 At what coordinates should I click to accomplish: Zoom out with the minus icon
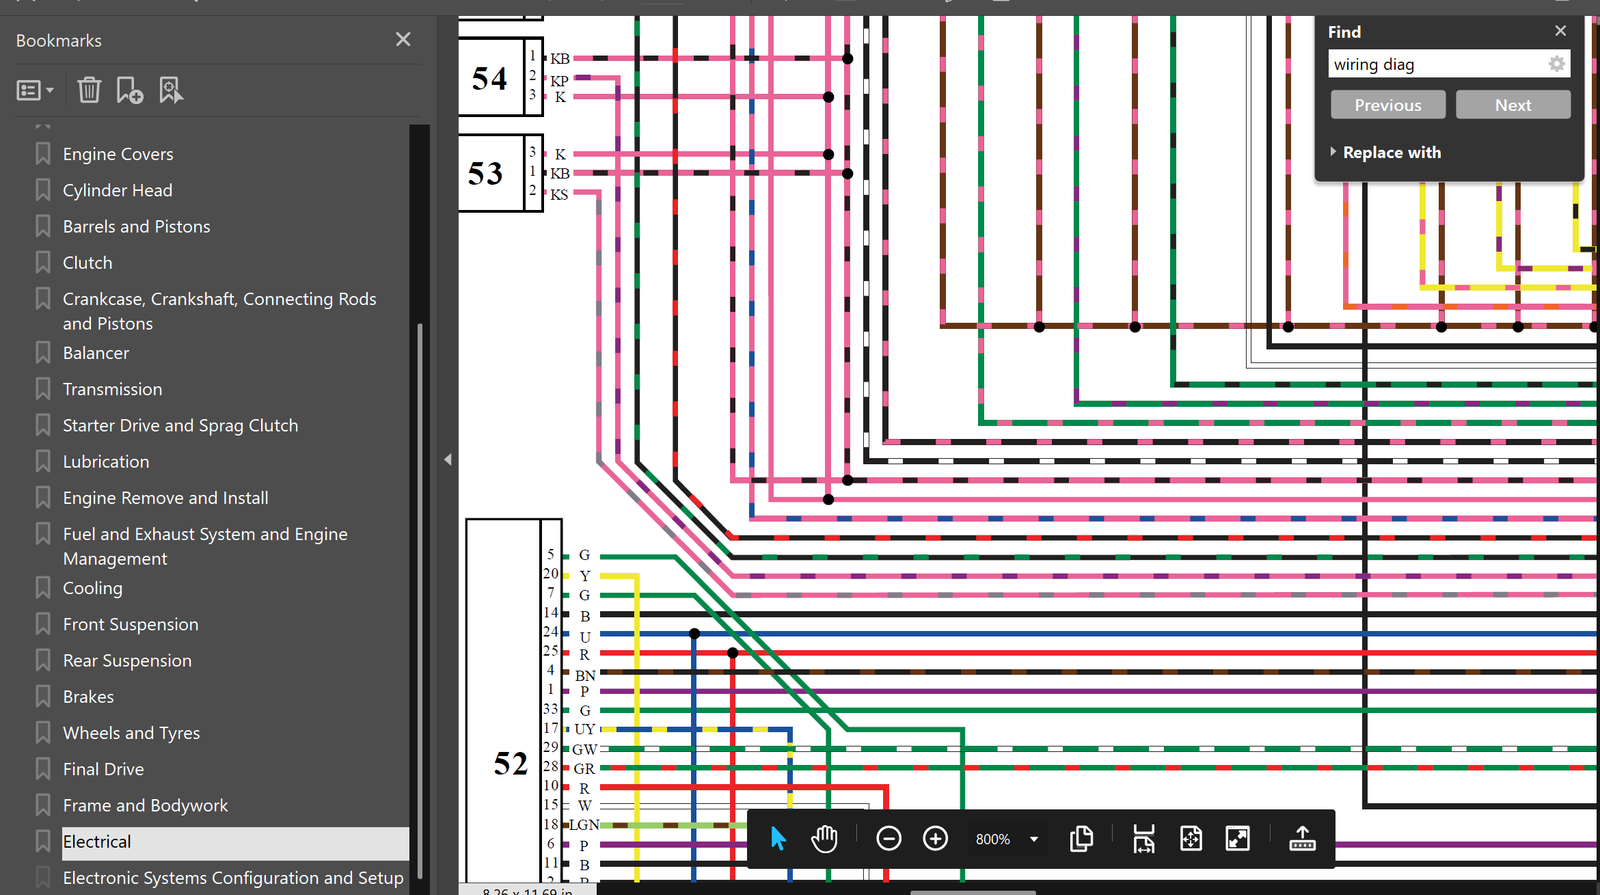point(888,838)
